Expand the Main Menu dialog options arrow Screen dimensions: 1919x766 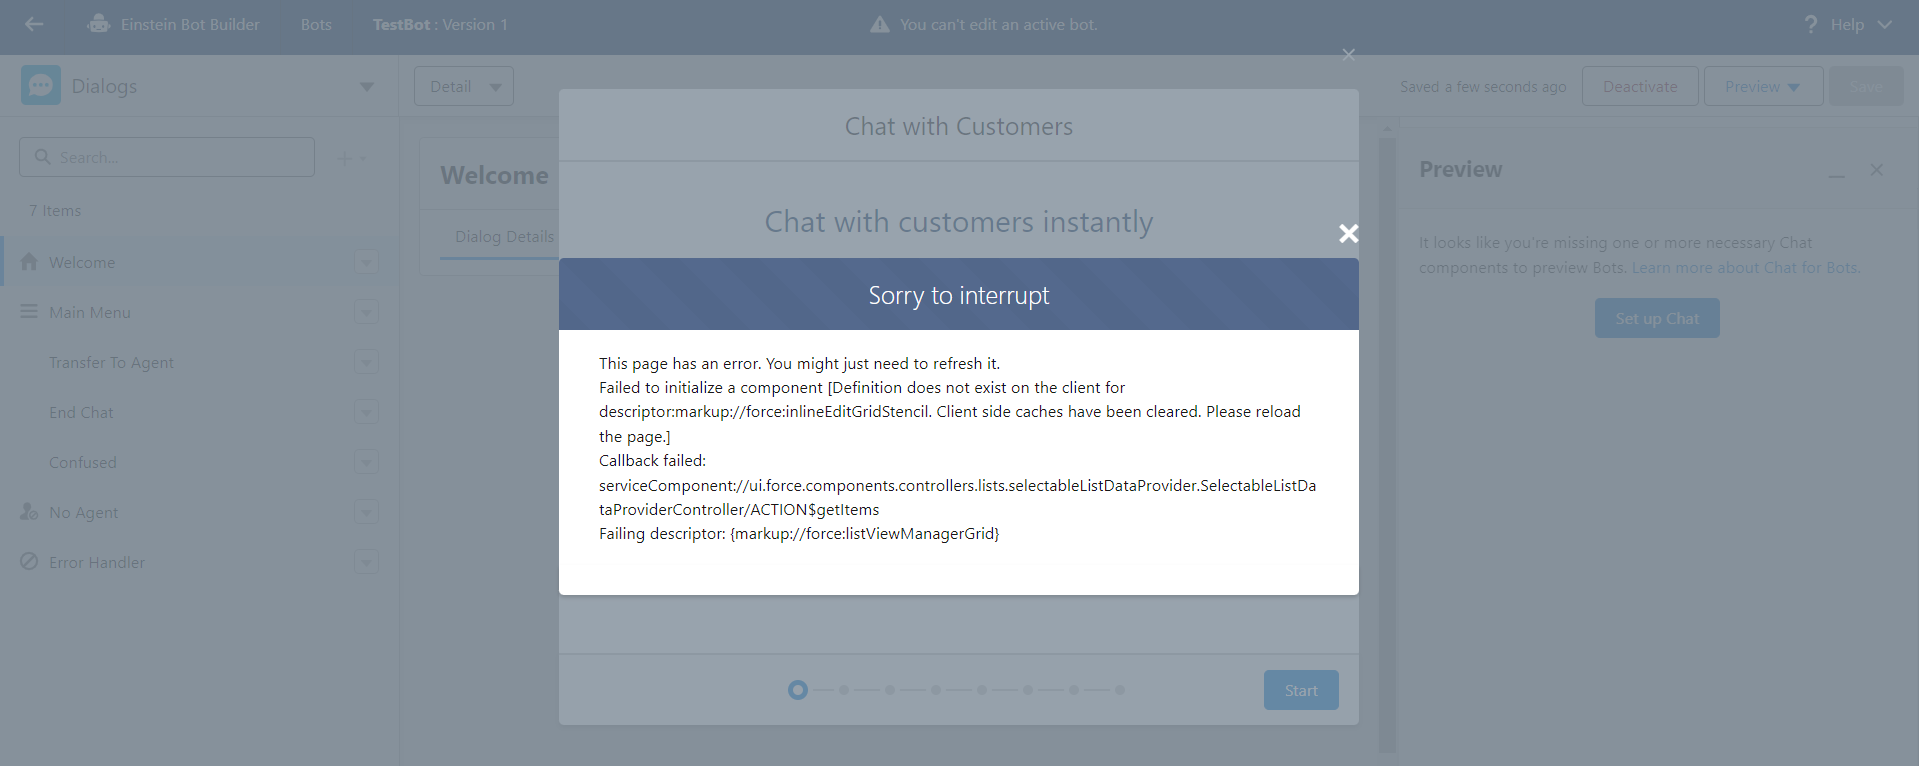click(366, 312)
